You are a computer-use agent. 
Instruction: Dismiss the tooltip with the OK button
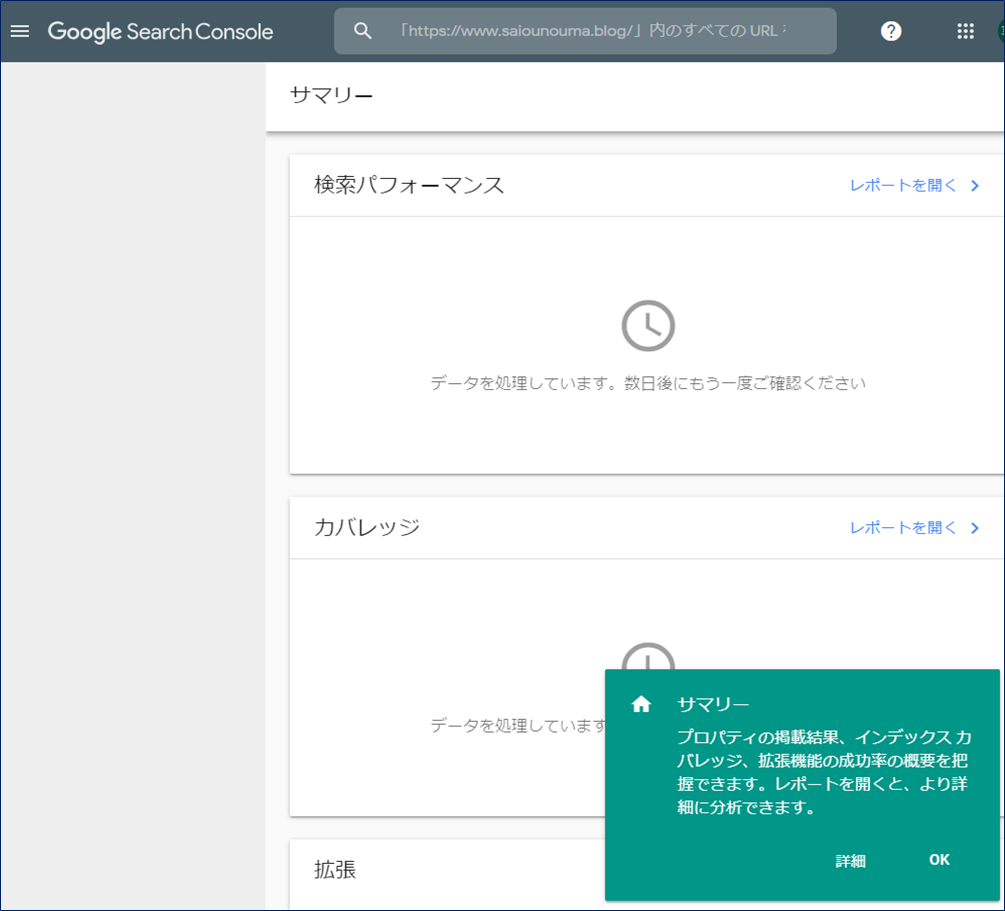[938, 860]
